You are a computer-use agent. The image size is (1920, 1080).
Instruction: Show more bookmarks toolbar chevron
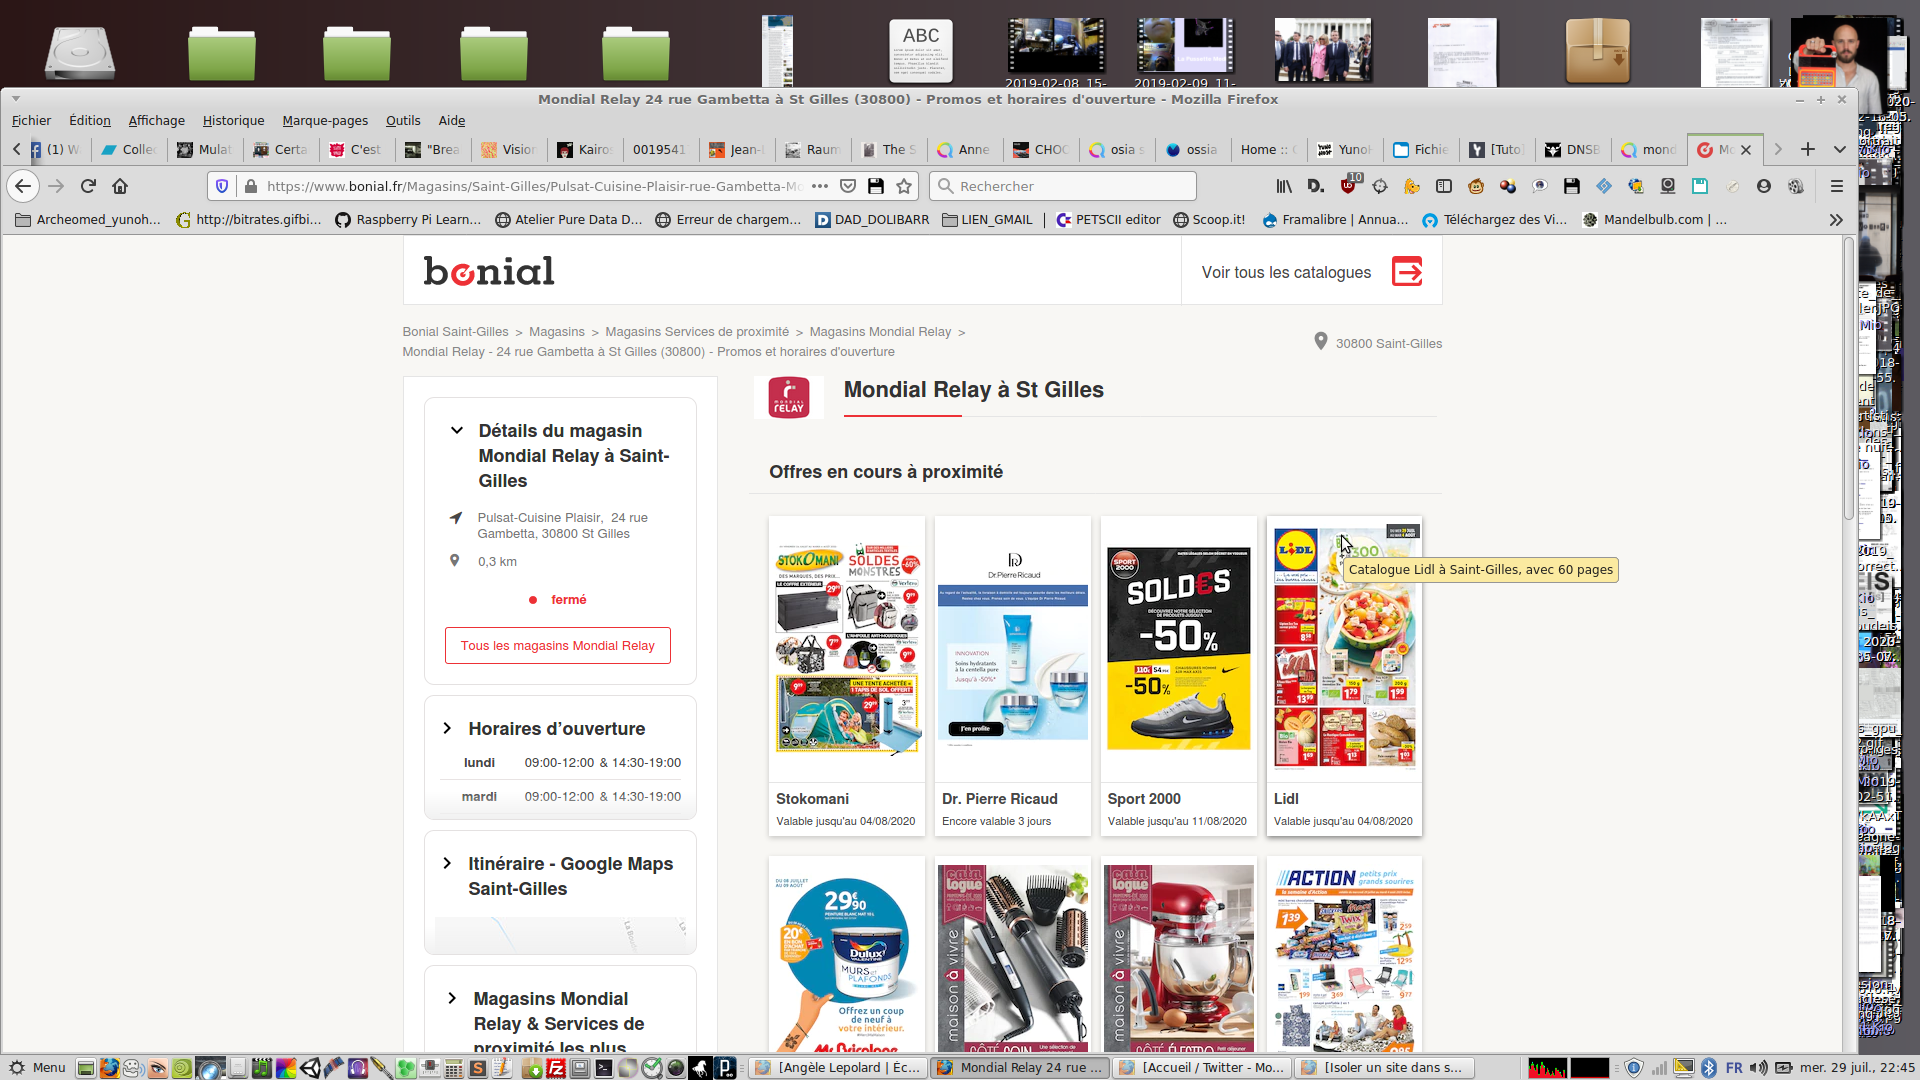(x=1836, y=220)
